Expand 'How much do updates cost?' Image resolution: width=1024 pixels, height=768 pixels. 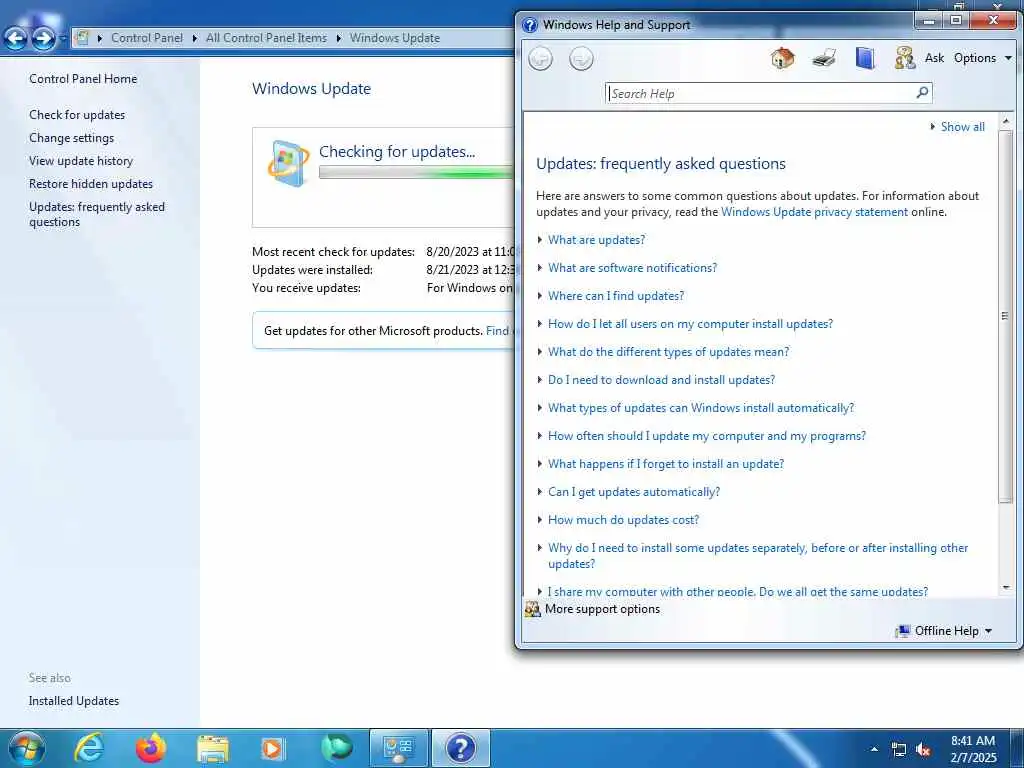(624, 520)
